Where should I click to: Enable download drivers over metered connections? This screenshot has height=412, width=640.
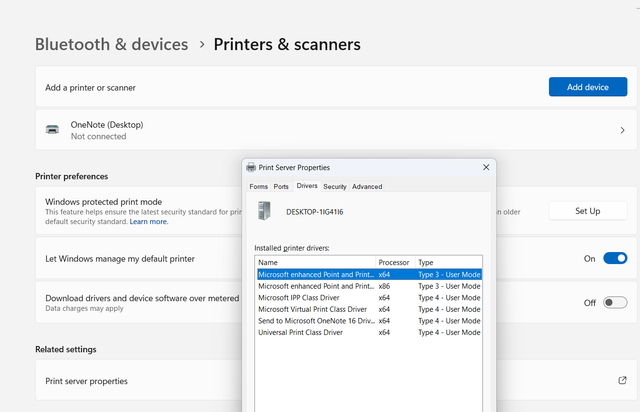[615, 303]
